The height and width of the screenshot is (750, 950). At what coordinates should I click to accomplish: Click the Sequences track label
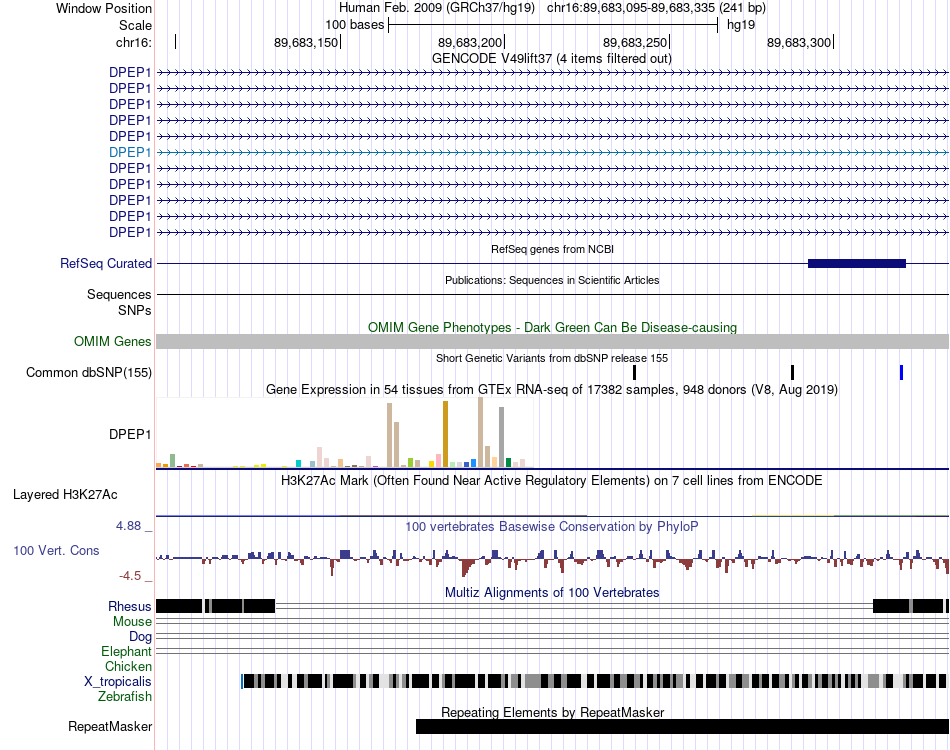119,294
